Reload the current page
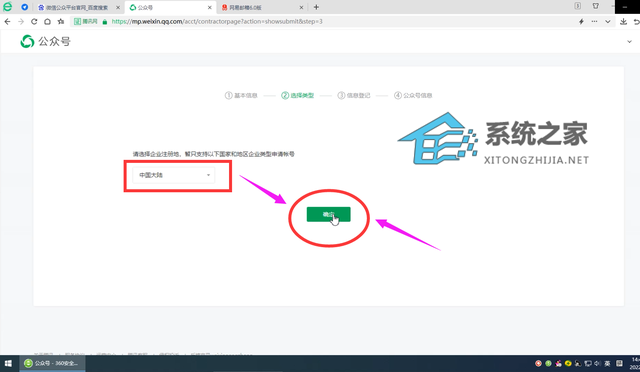The image size is (640, 372). (34, 22)
